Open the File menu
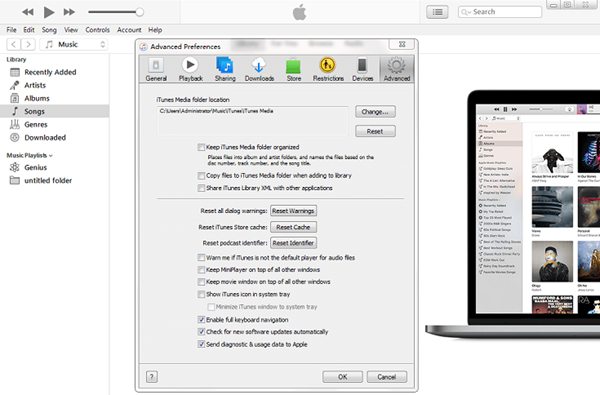This screenshot has height=395, width=600. [11, 30]
